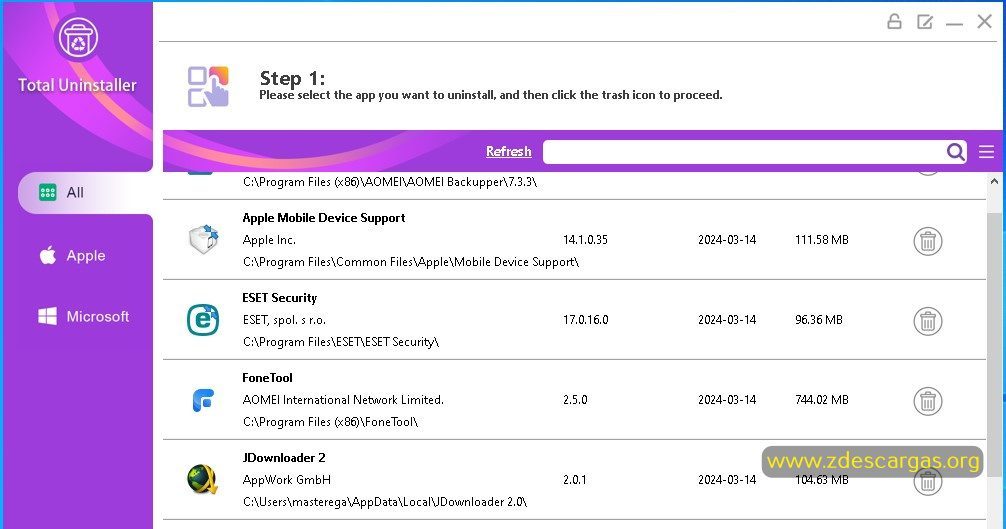Click size value 744.02 MB
This screenshot has width=1006, height=529.
tap(822, 400)
